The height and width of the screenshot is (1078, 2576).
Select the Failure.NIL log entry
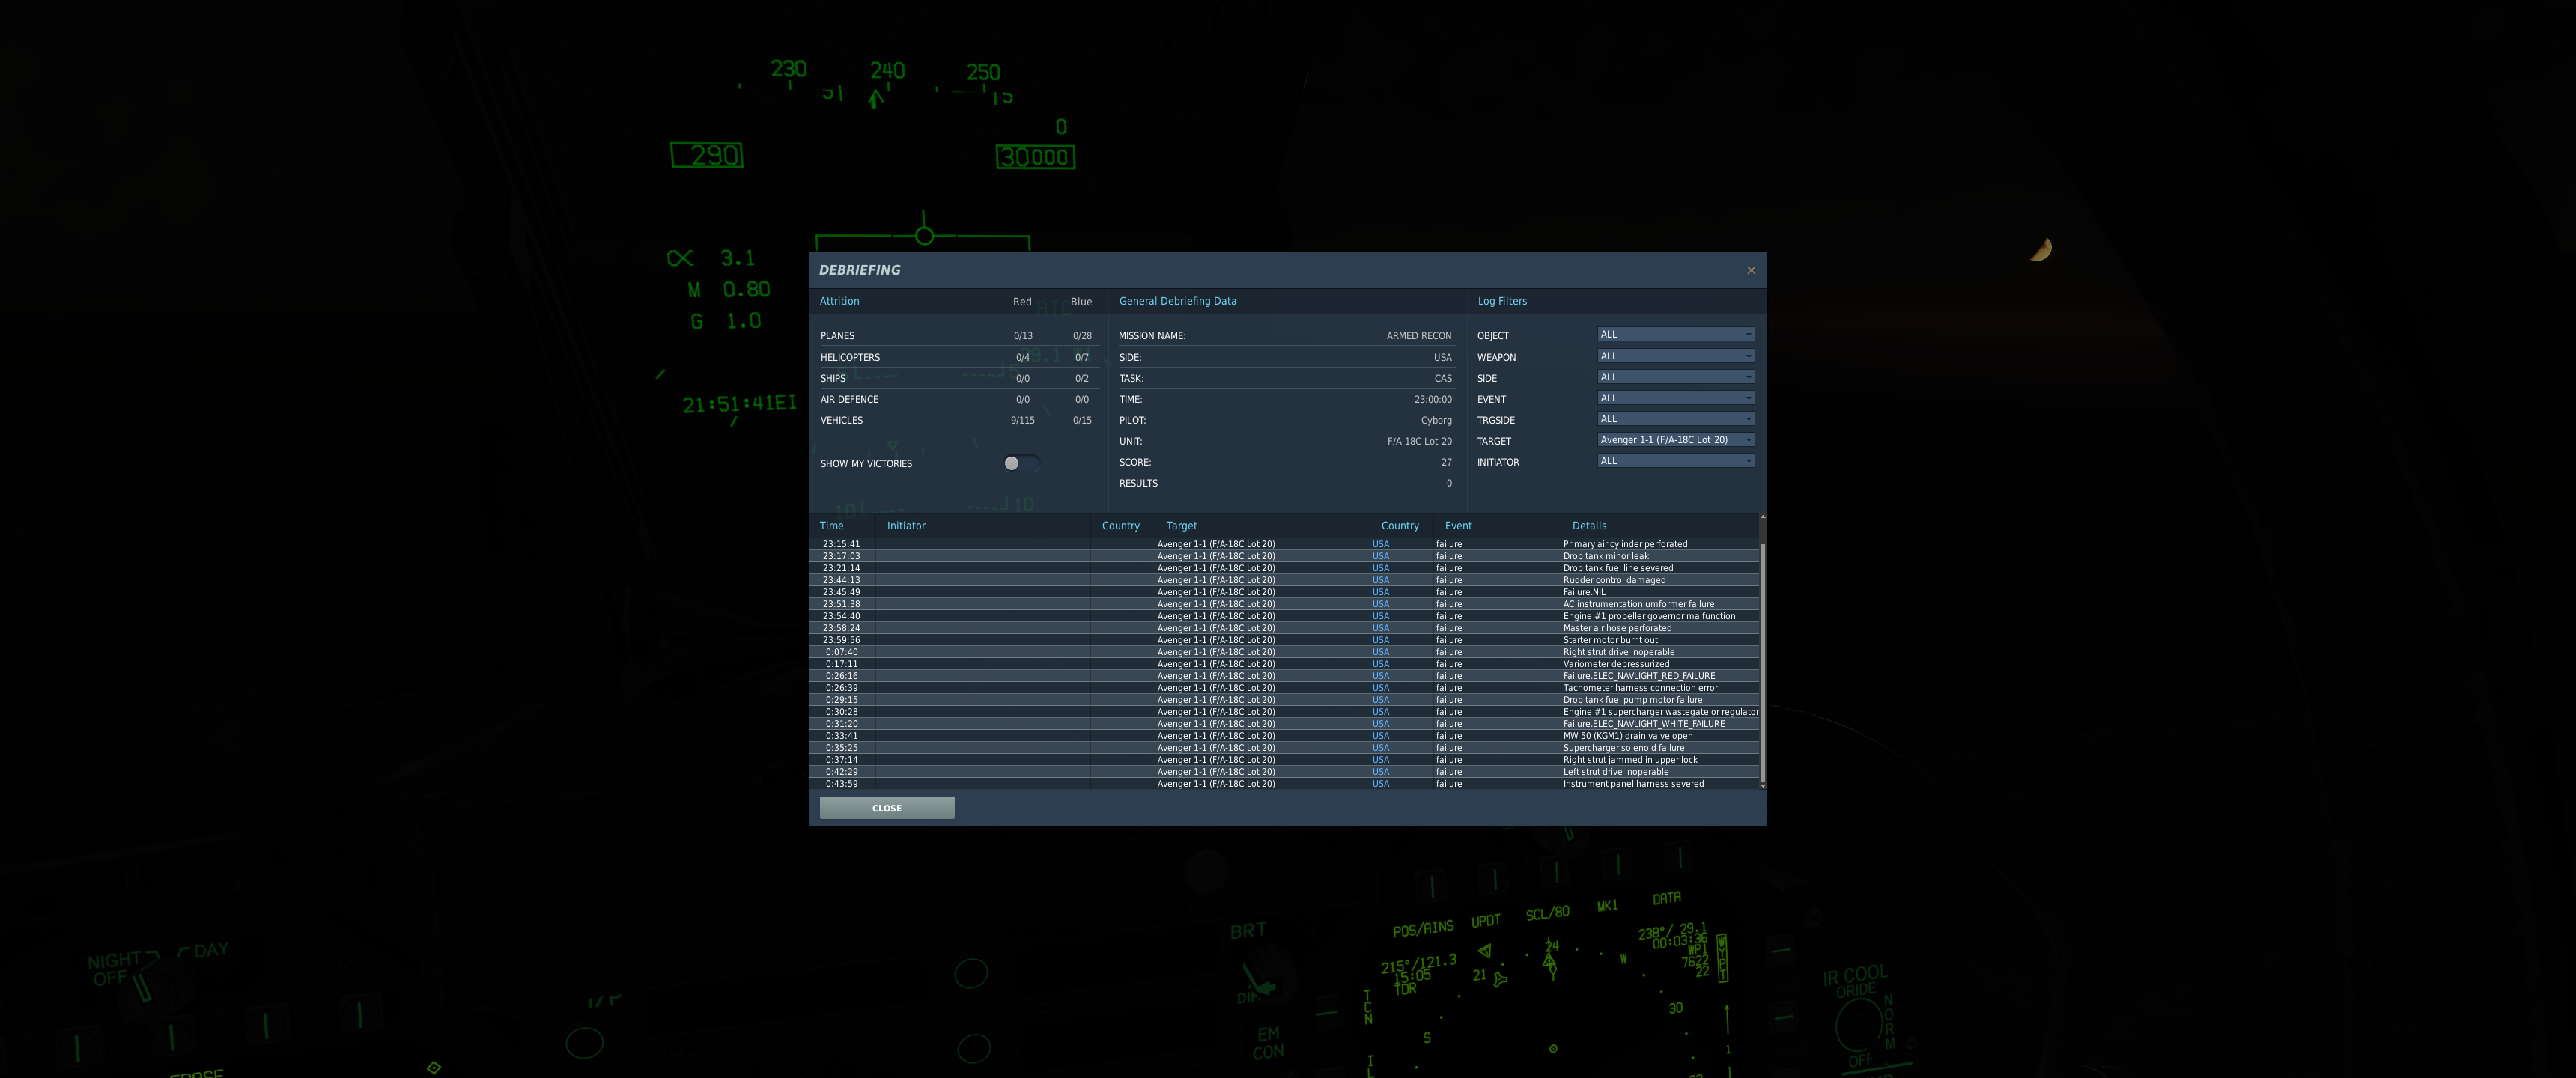[1283, 592]
